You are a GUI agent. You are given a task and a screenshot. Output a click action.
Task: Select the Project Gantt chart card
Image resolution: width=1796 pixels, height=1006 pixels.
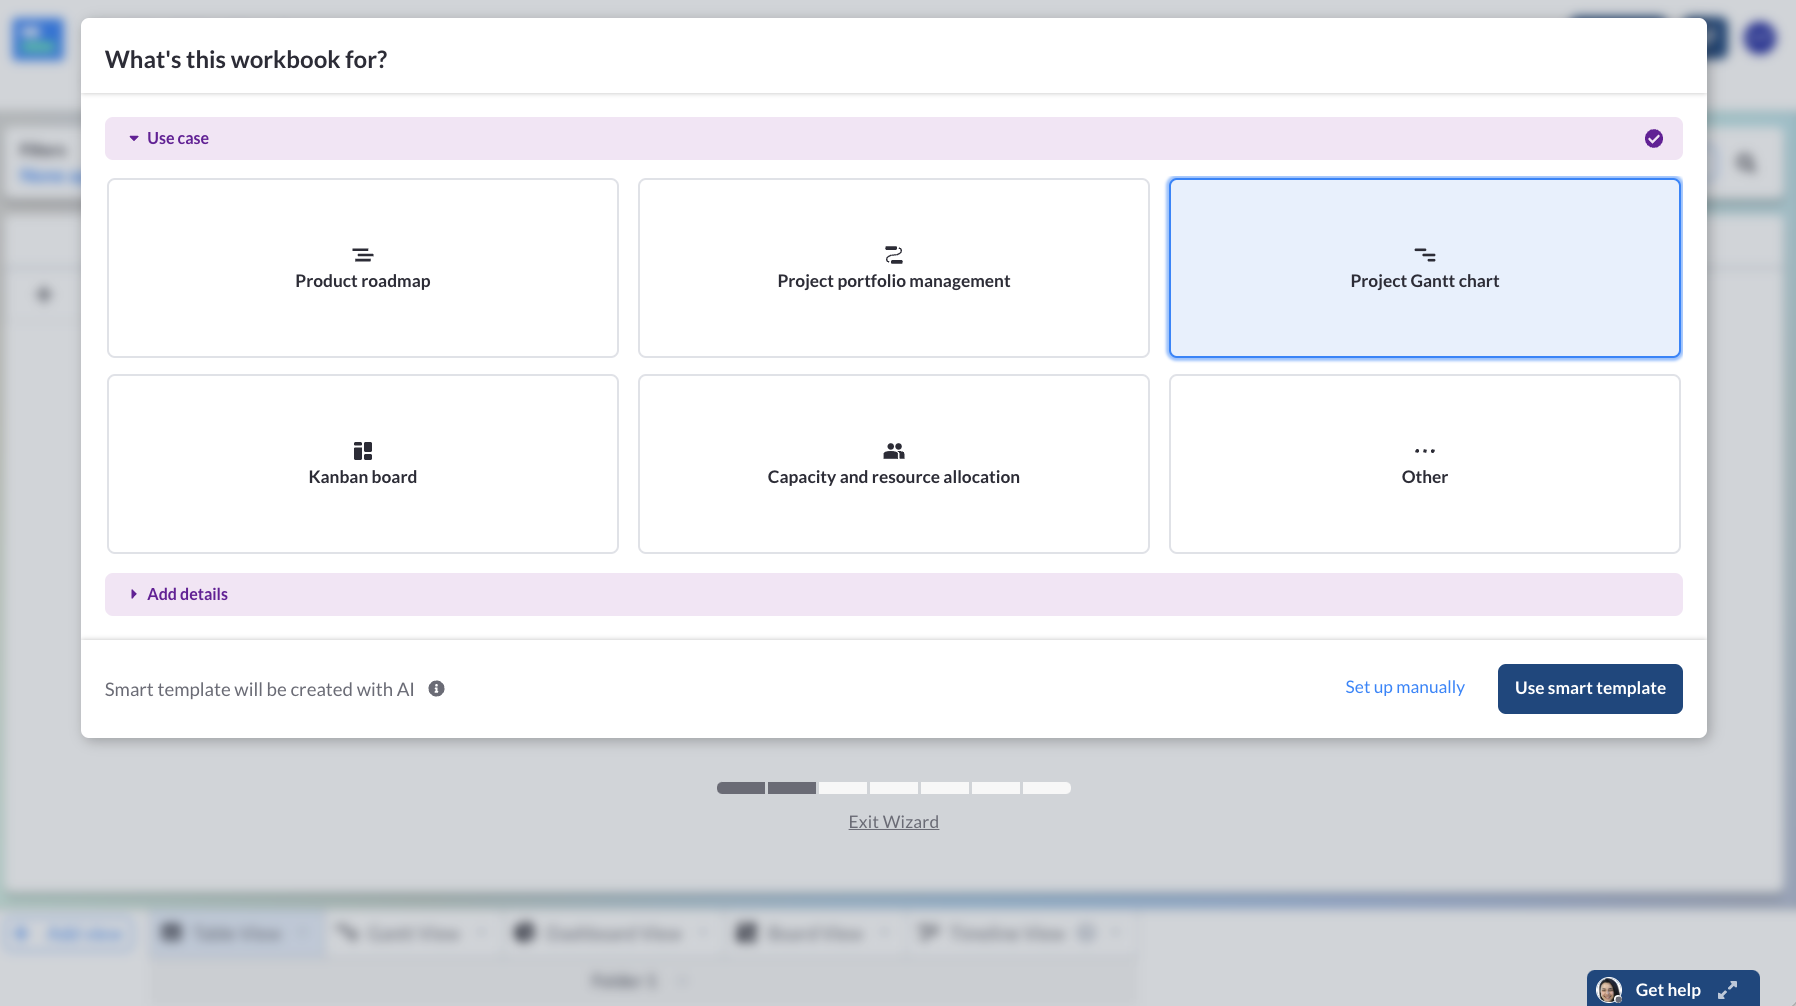(1425, 268)
